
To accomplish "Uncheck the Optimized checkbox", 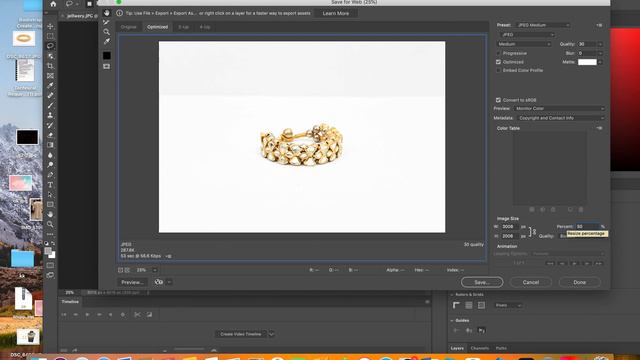I will click(x=498, y=62).
